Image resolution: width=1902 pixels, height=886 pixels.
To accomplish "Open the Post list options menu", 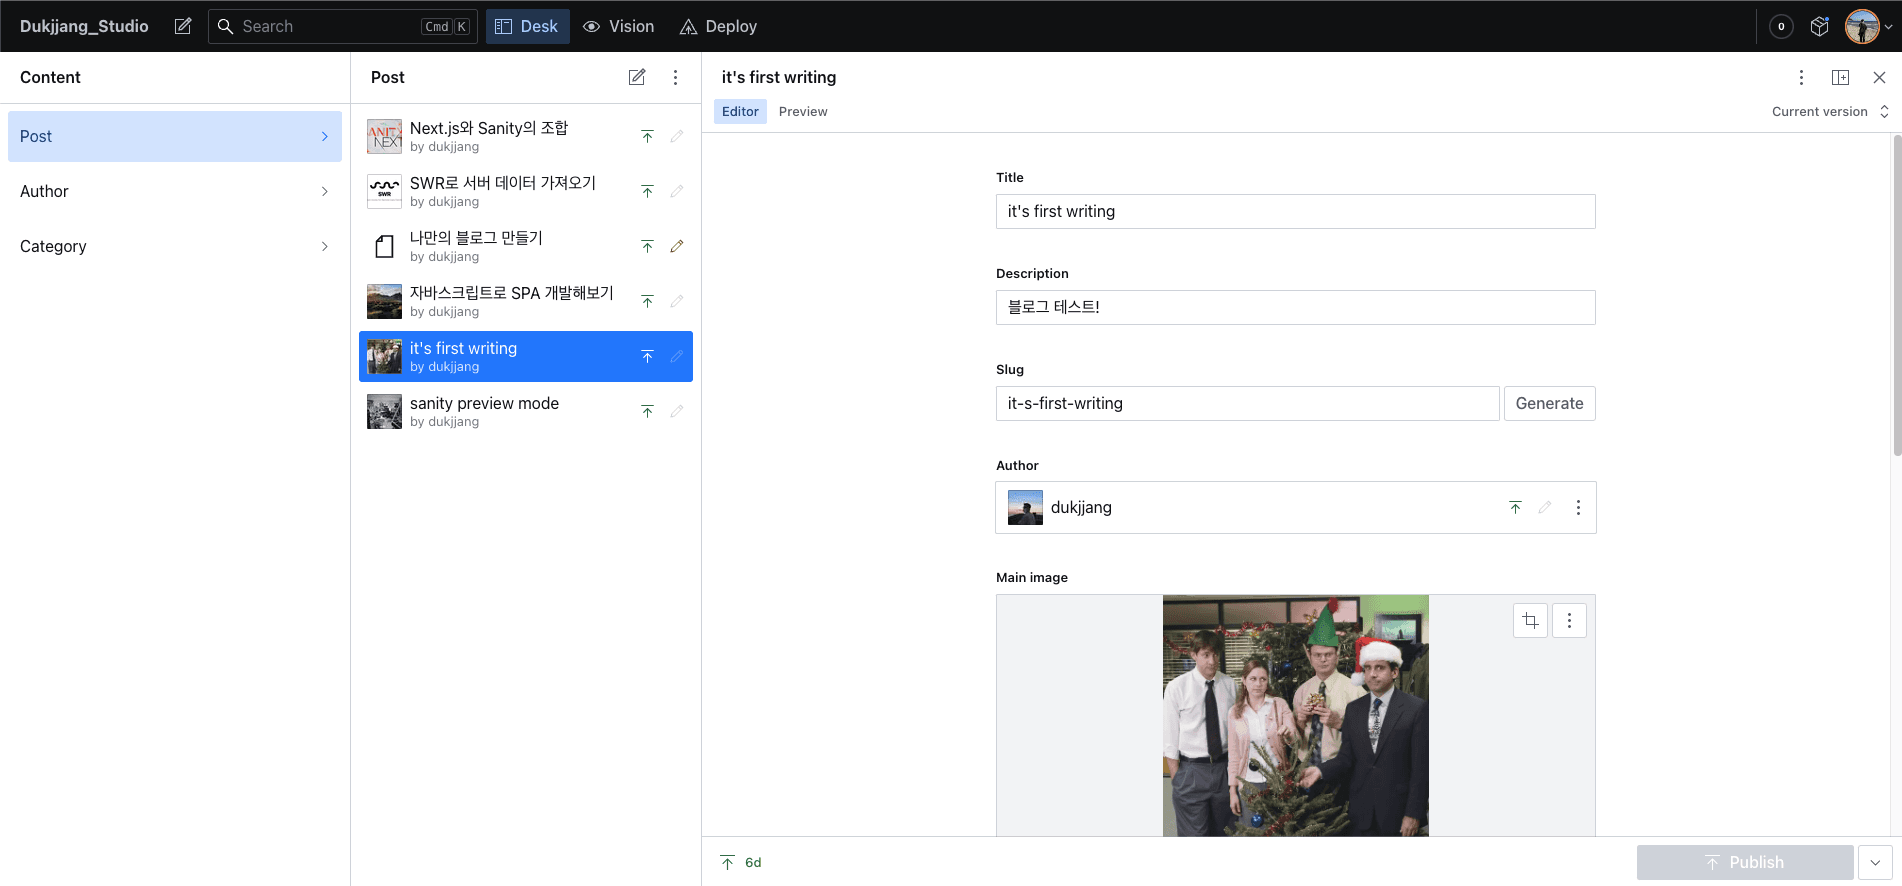I will click(x=676, y=77).
